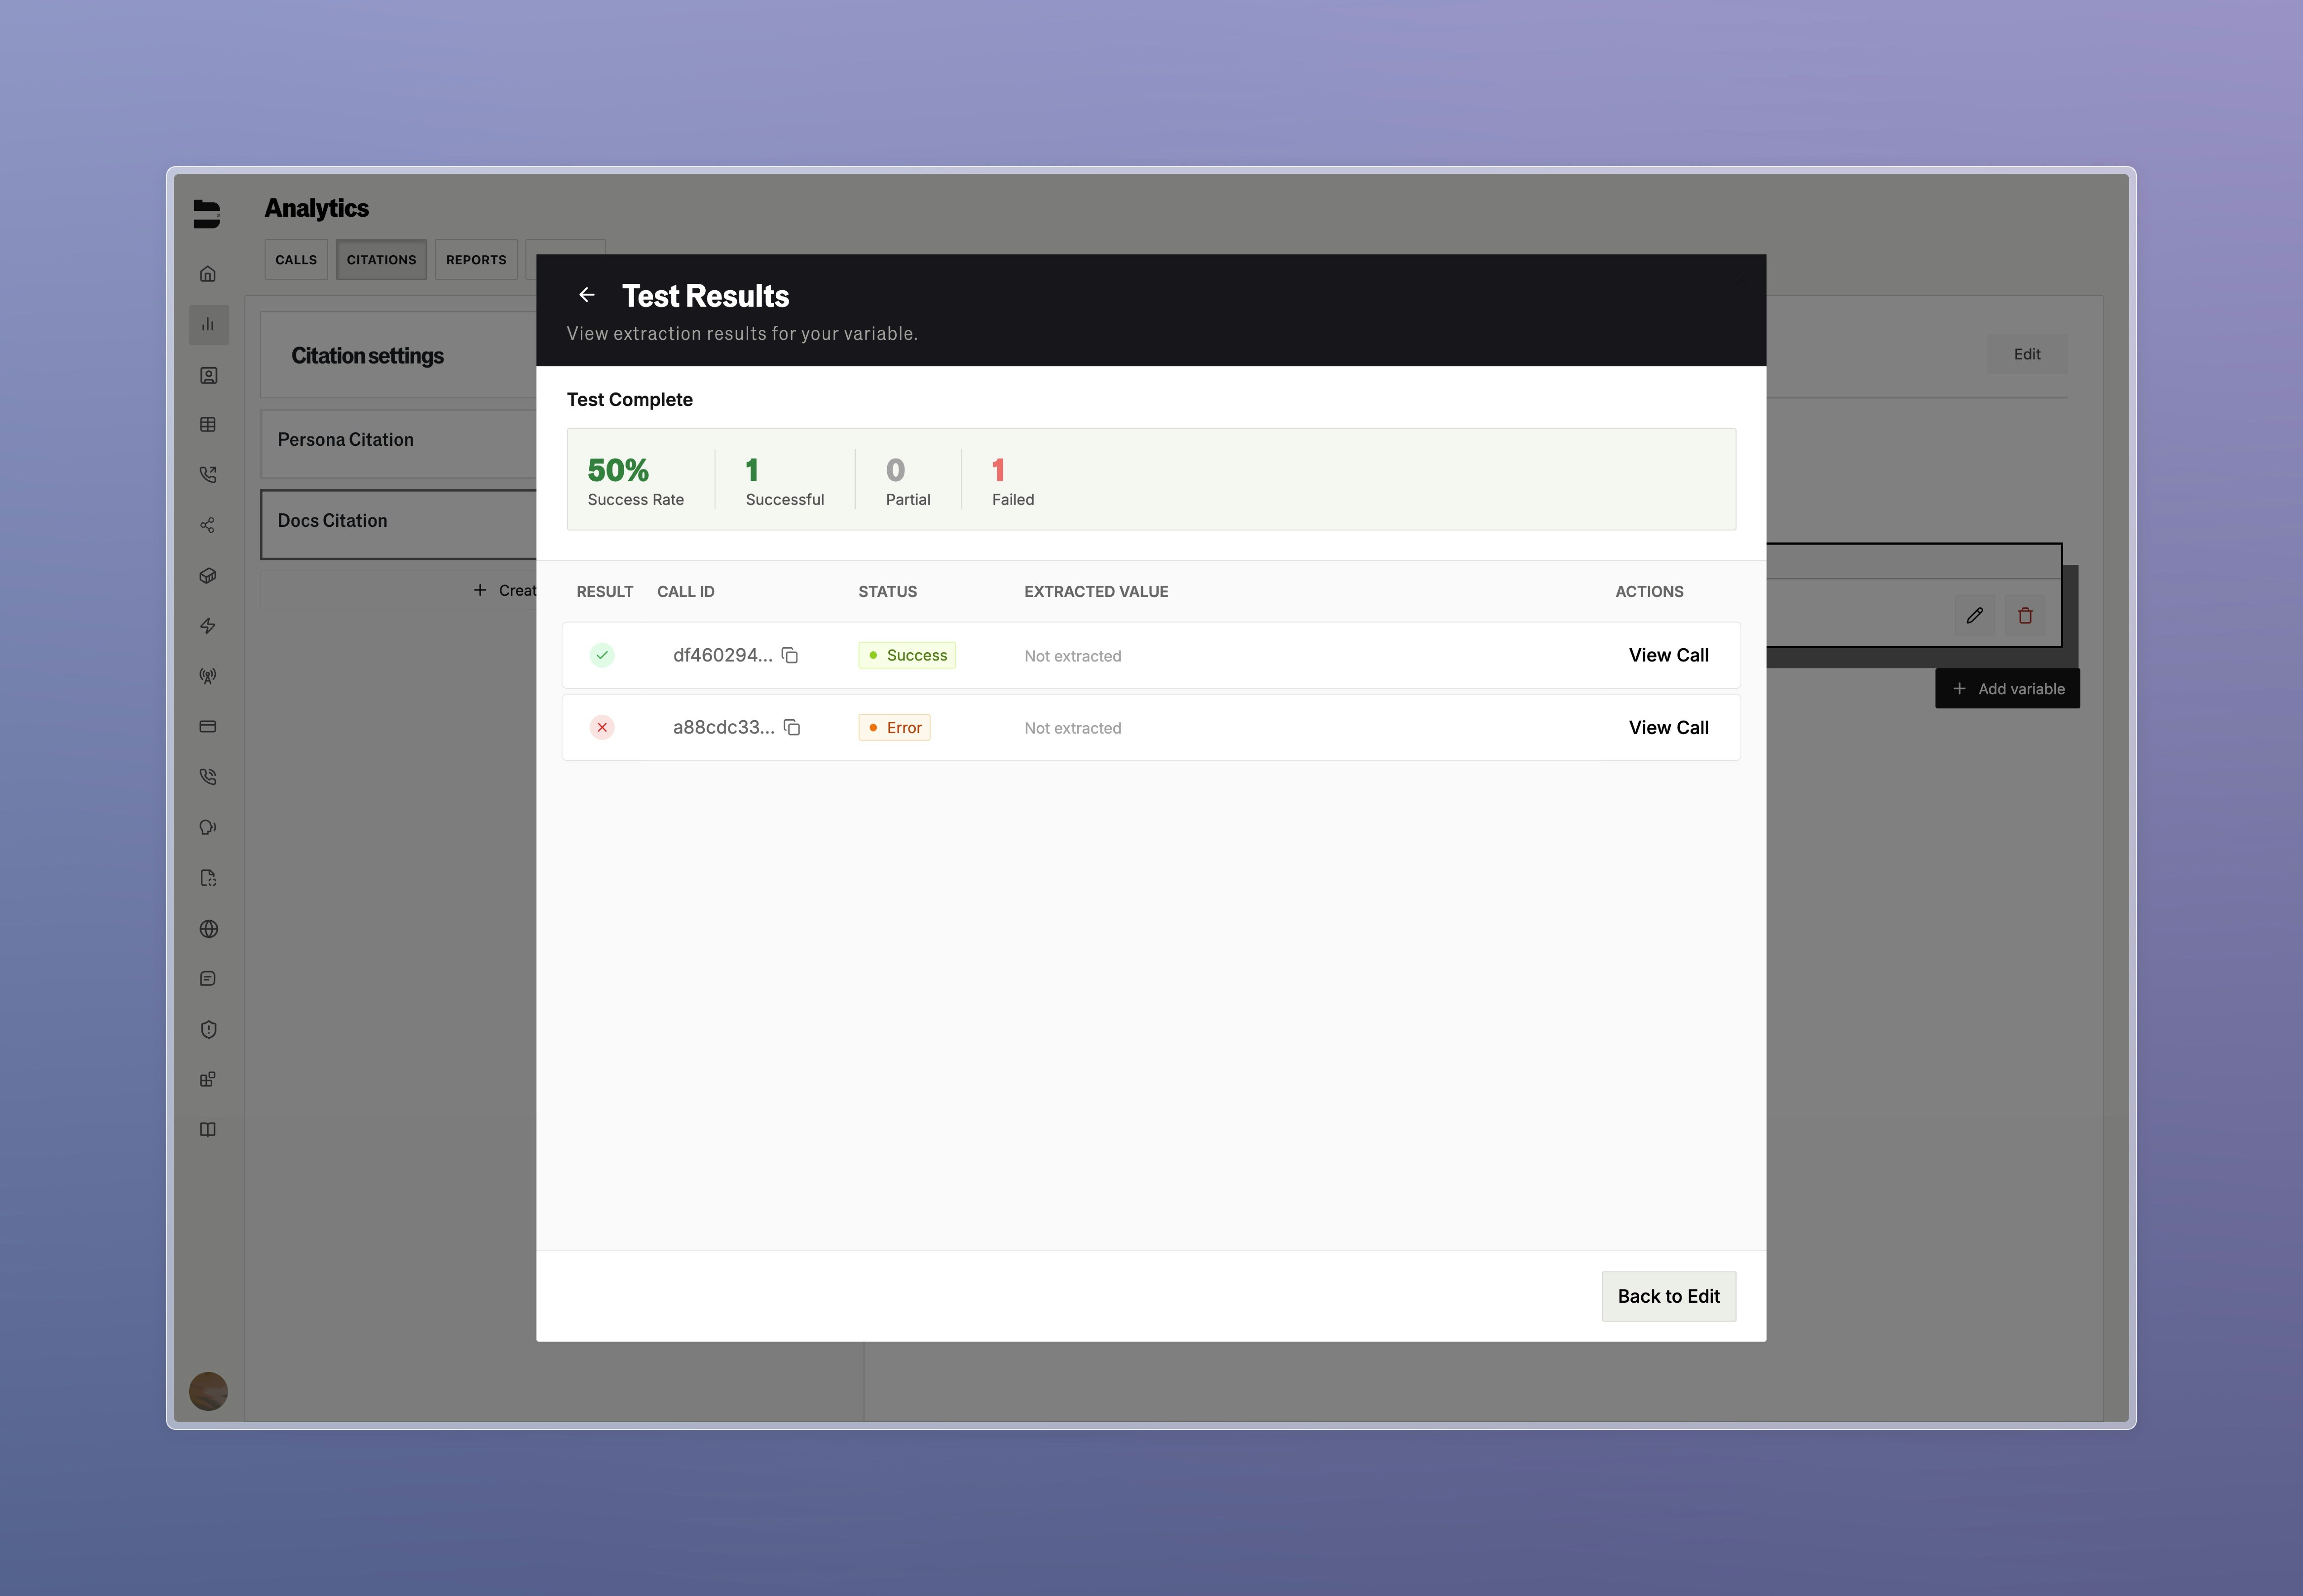Image resolution: width=2303 pixels, height=1596 pixels.
Task: Select the Analytics bar-chart sidebar icon
Action: pyautogui.click(x=208, y=324)
